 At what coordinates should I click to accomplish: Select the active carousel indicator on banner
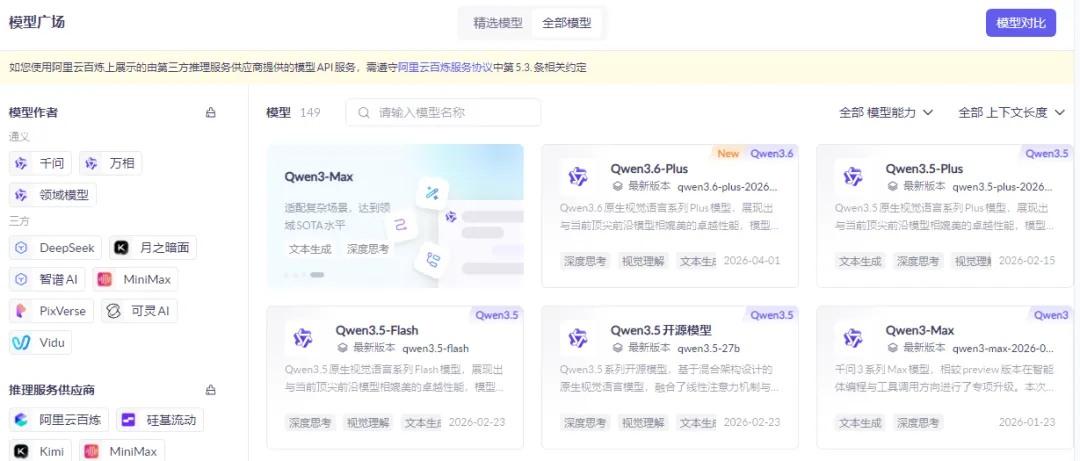coord(317,274)
